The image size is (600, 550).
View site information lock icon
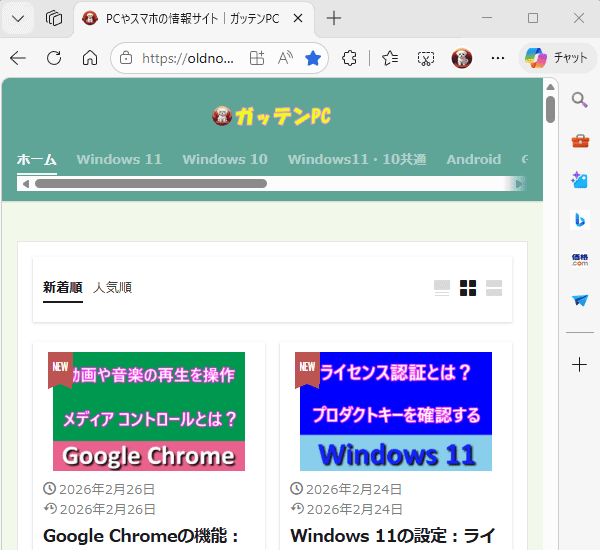click(126, 58)
